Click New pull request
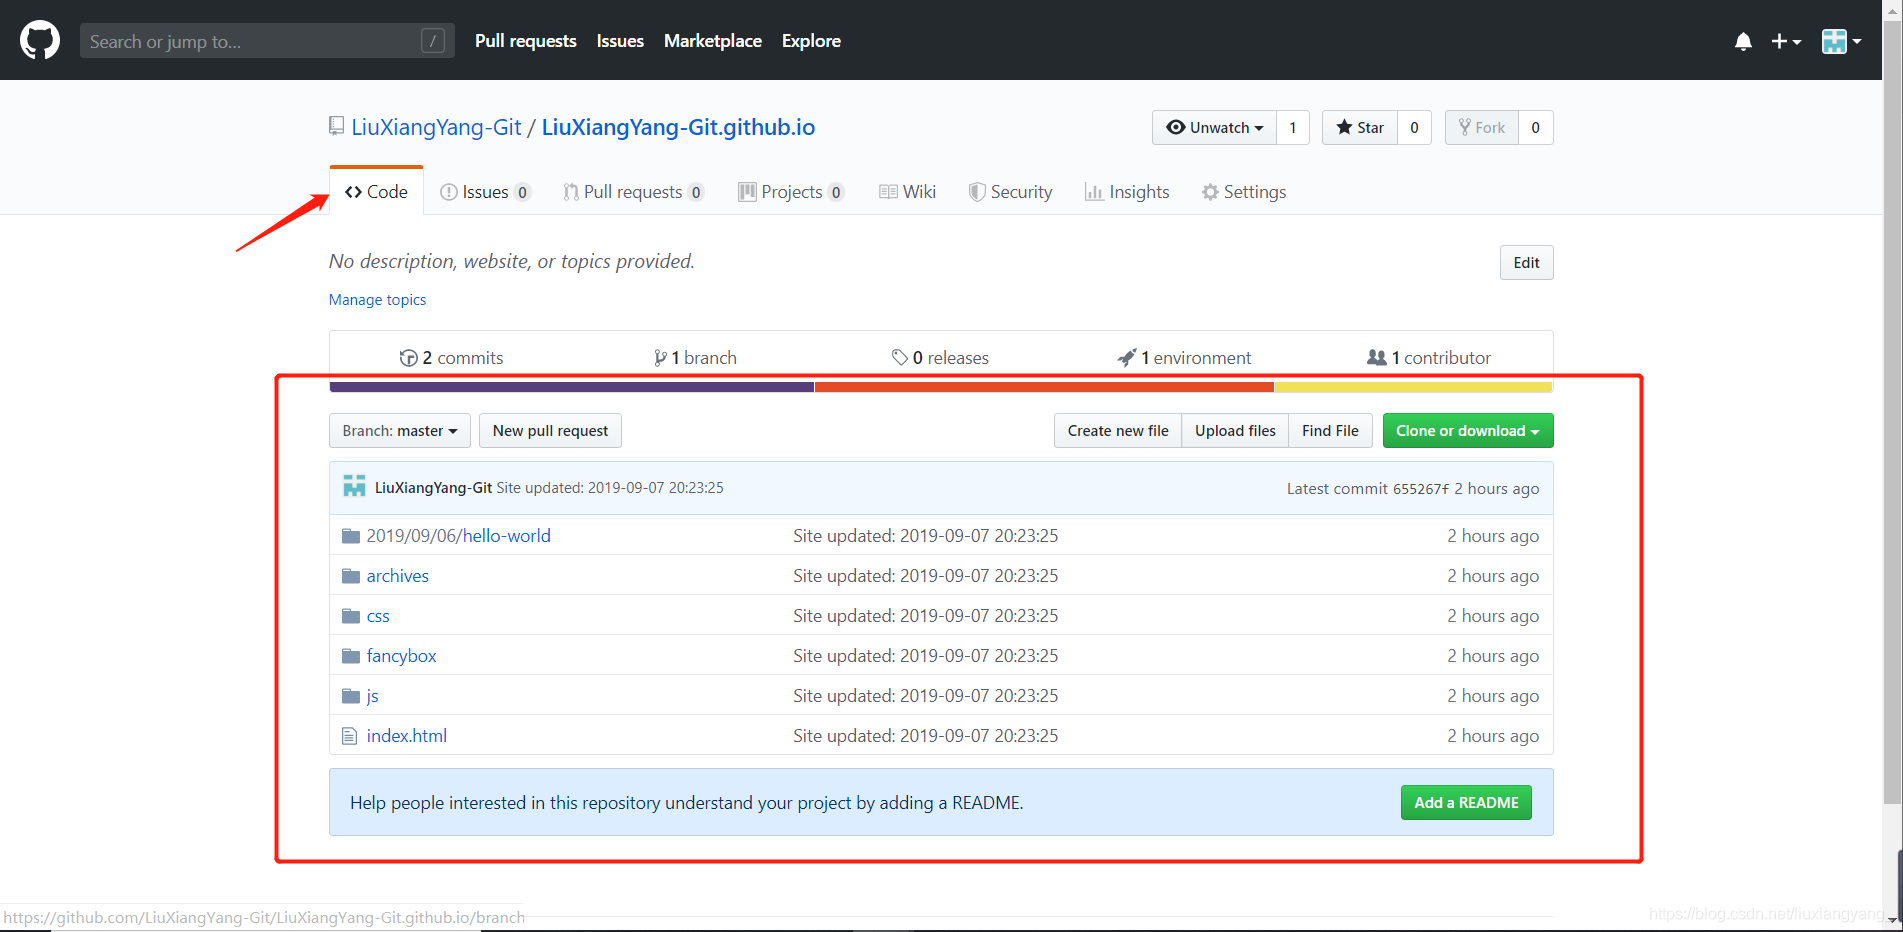Viewport: 1903px width, 932px height. click(550, 430)
